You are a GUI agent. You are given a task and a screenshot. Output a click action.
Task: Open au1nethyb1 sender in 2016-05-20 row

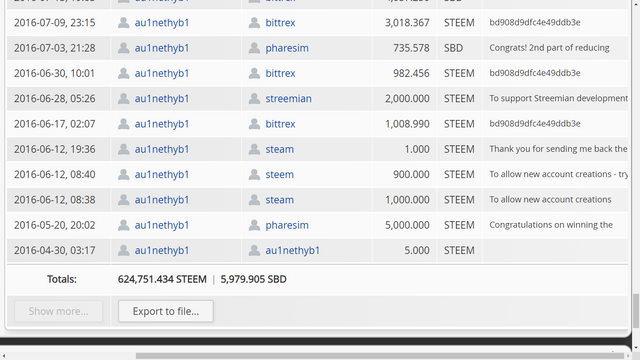pyautogui.click(x=162, y=225)
